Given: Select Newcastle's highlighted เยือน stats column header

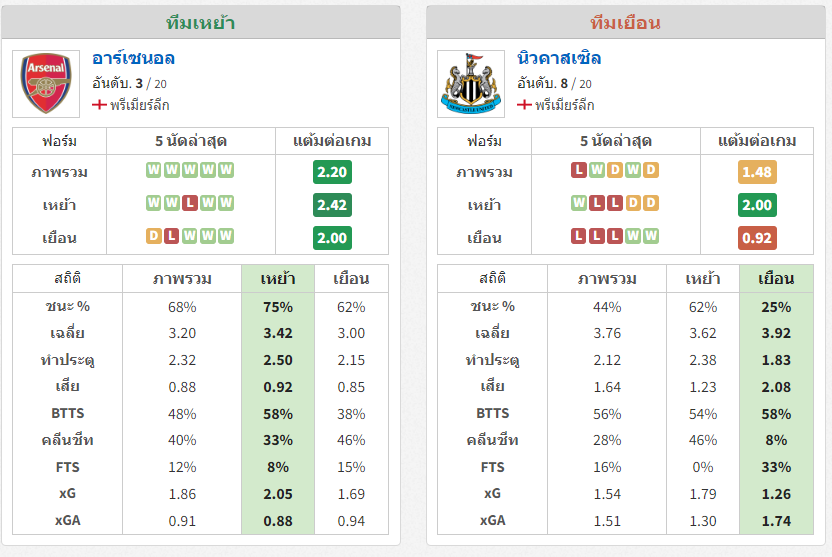Looking at the screenshot, I should [776, 278].
